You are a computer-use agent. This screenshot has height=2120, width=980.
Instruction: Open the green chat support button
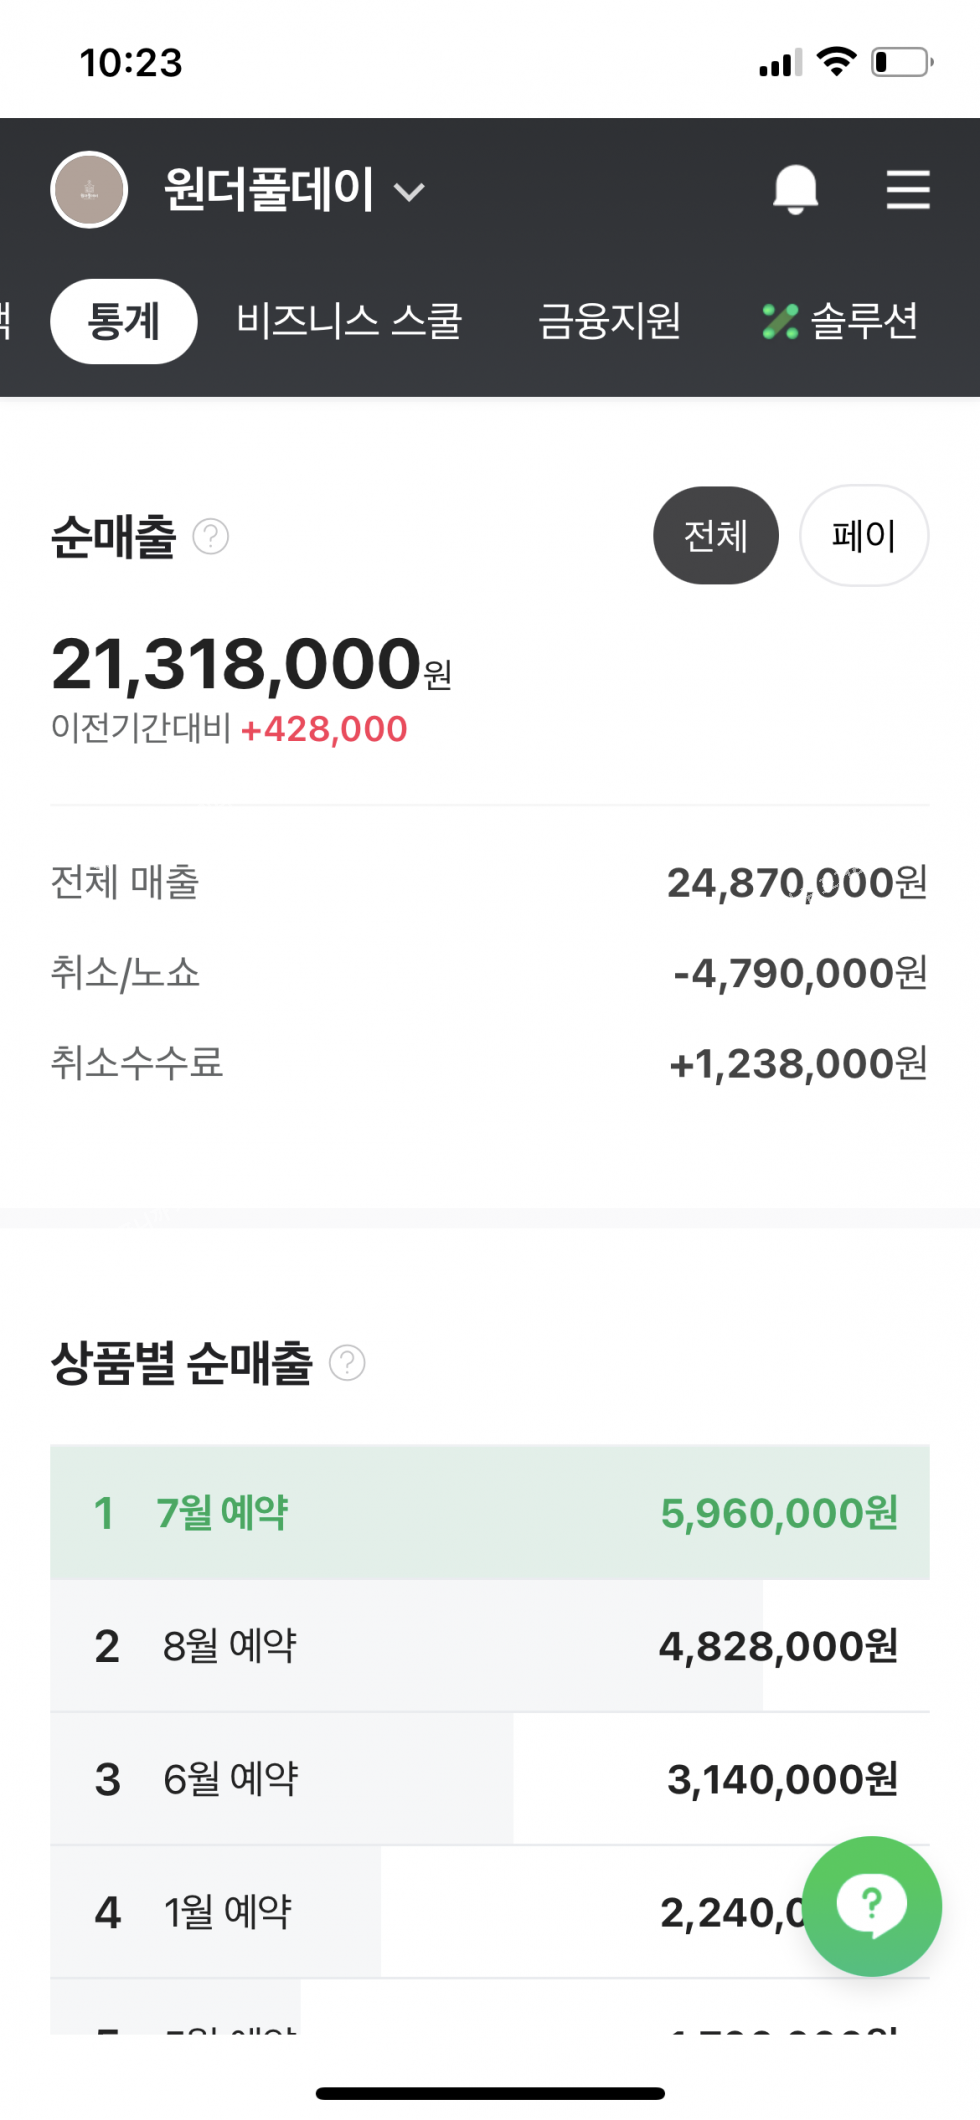[x=871, y=1905]
